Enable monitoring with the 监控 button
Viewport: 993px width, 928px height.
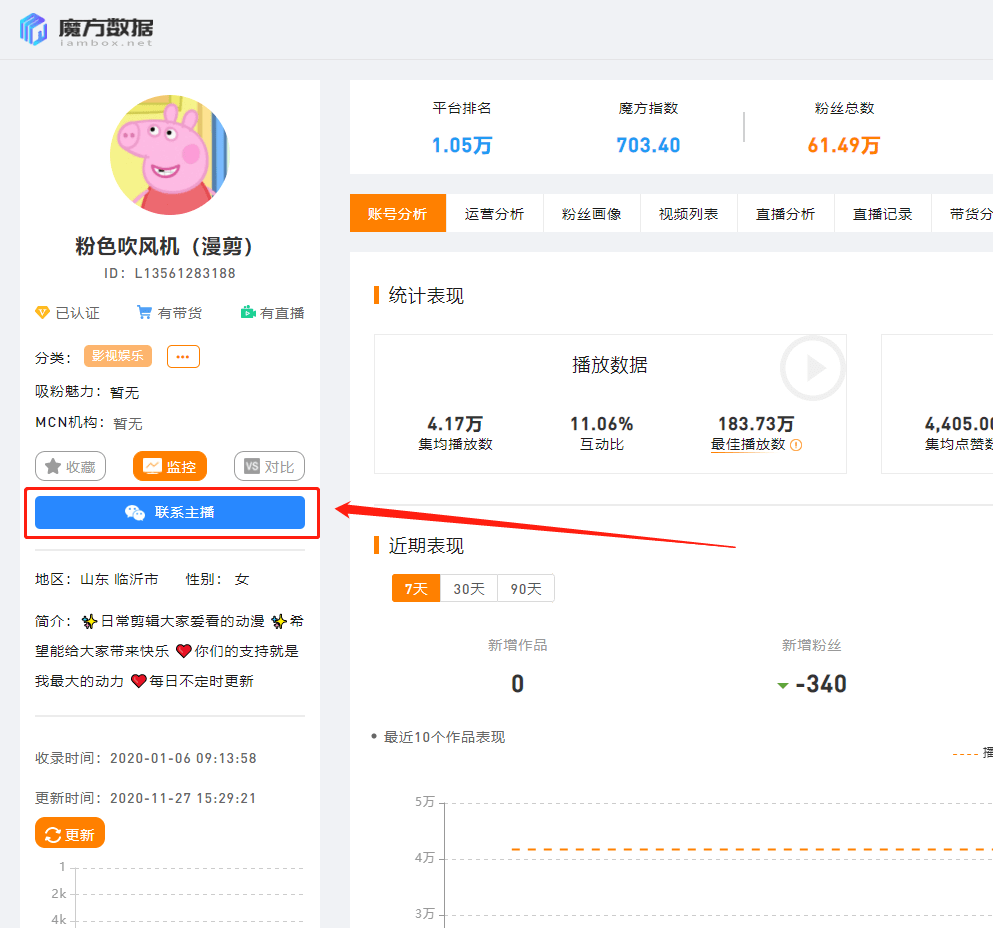coord(170,465)
